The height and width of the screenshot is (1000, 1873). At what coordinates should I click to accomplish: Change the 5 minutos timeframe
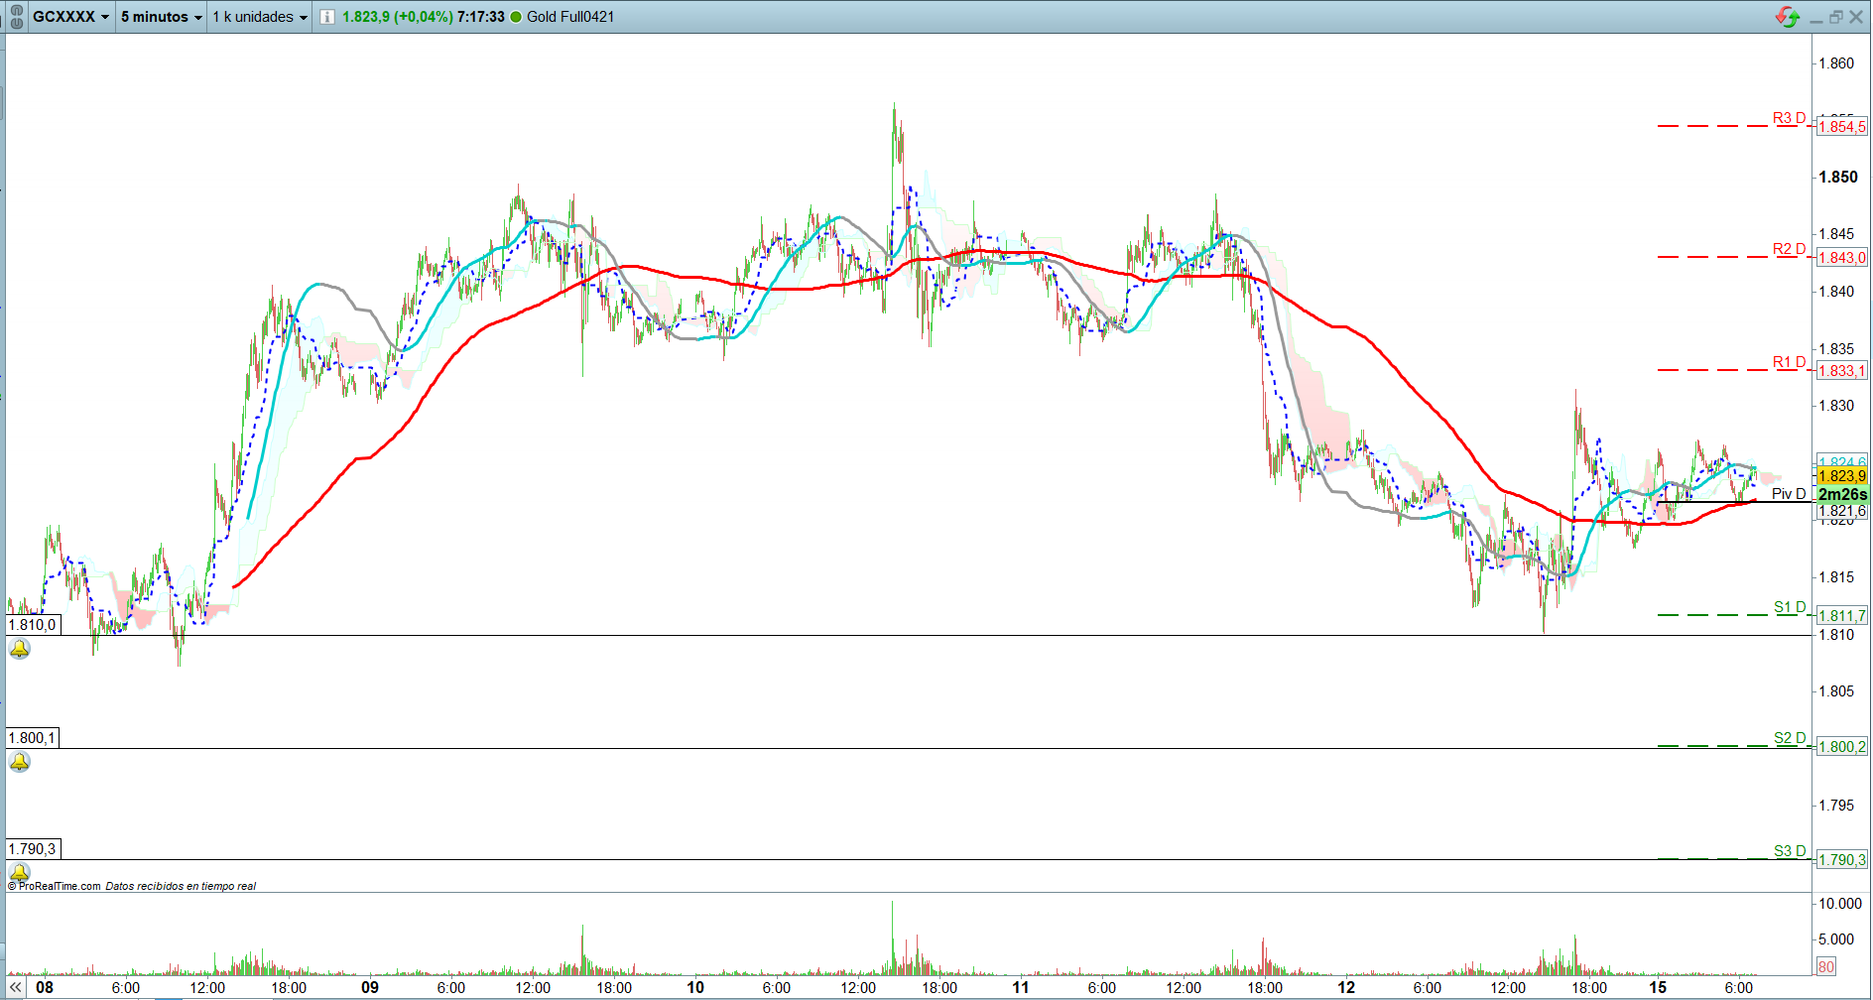point(161,17)
